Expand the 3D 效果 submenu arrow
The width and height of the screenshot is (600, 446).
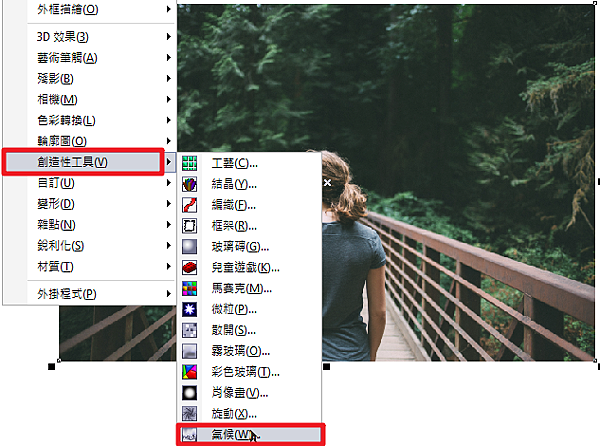pos(168,37)
